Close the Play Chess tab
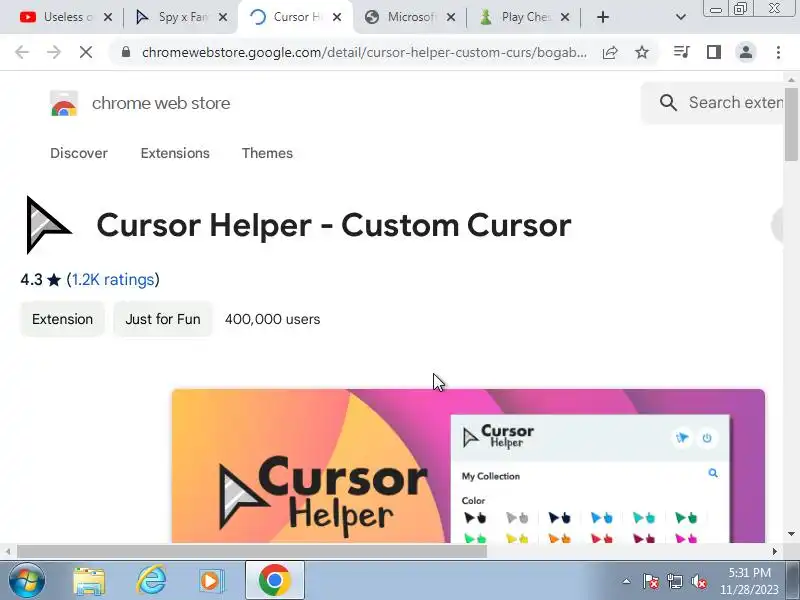800x600 pixels. (565, 17)
